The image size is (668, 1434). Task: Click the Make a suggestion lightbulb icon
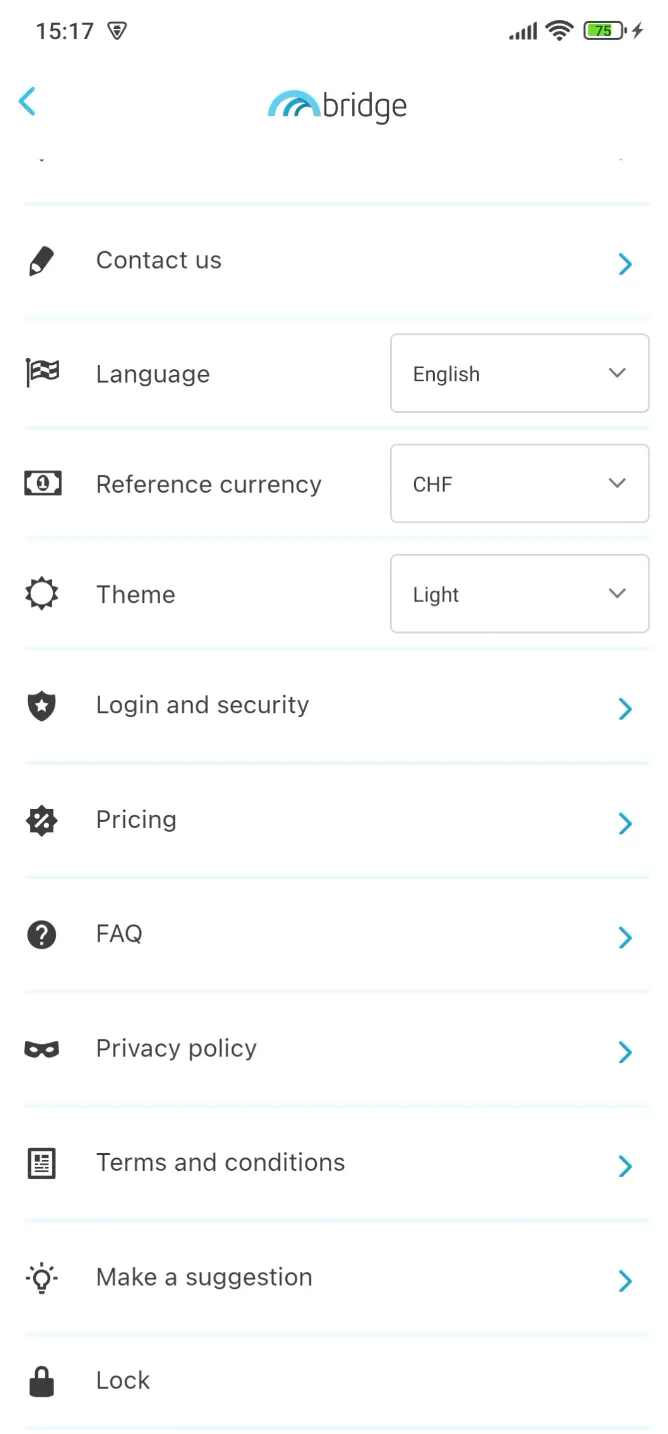(41, 1277)
